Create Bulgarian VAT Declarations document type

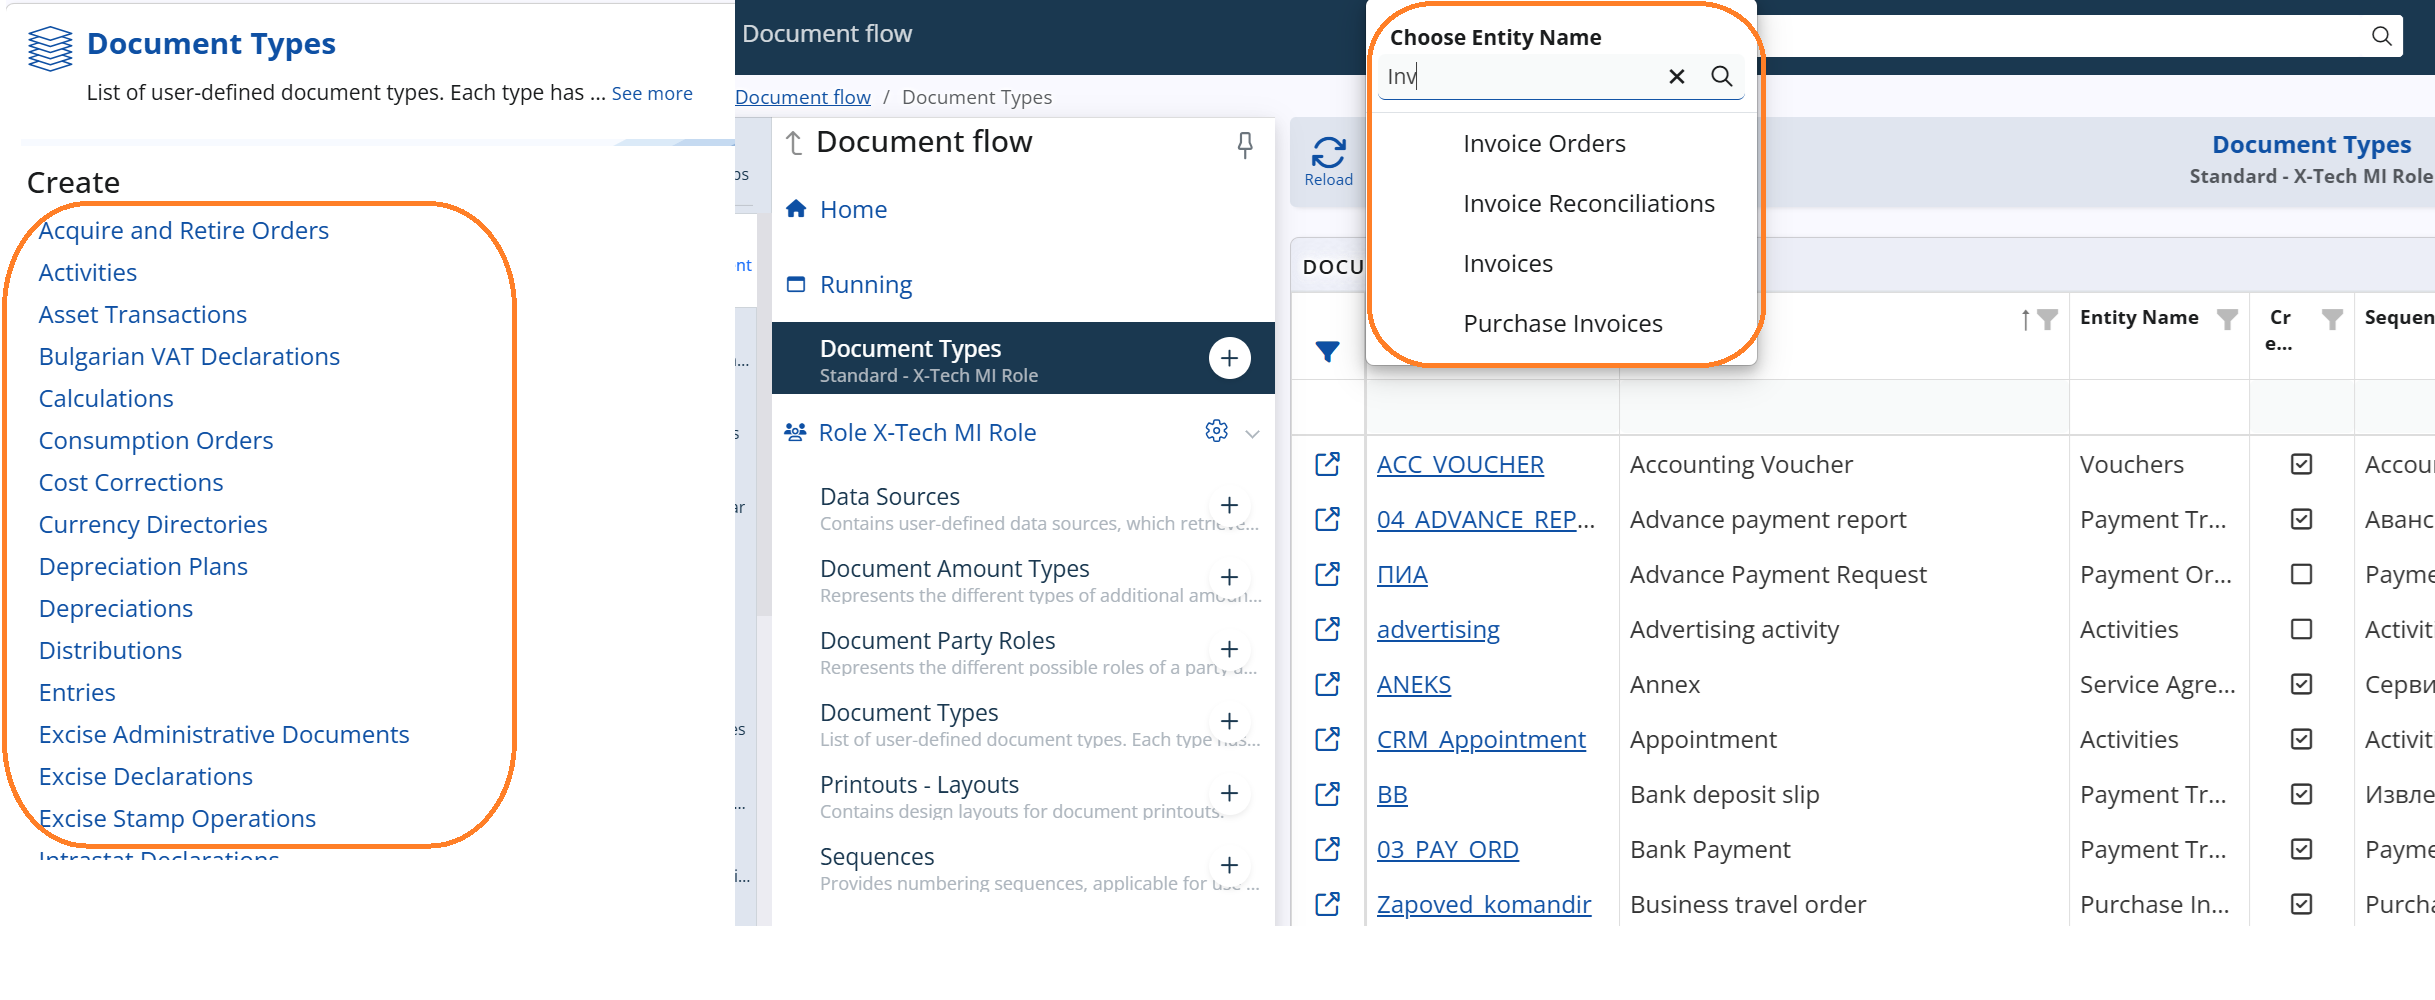(189, 357)
